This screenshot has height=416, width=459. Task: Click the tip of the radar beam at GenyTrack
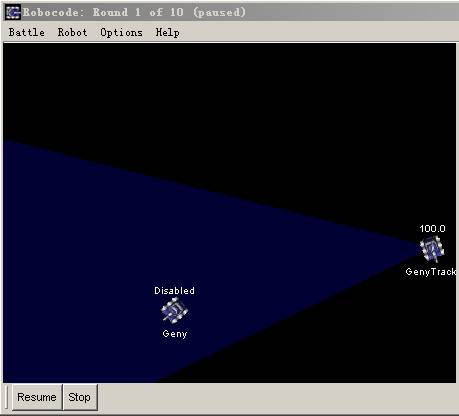coord(419,248)
